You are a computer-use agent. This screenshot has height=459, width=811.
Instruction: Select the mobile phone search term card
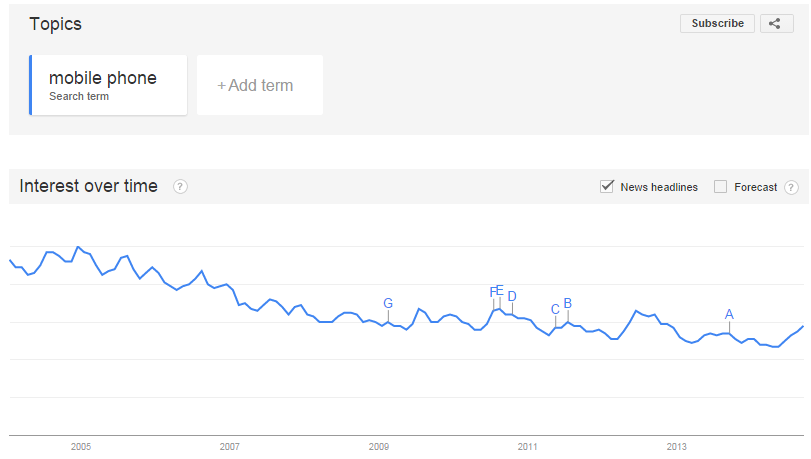(x=108, y=85)
